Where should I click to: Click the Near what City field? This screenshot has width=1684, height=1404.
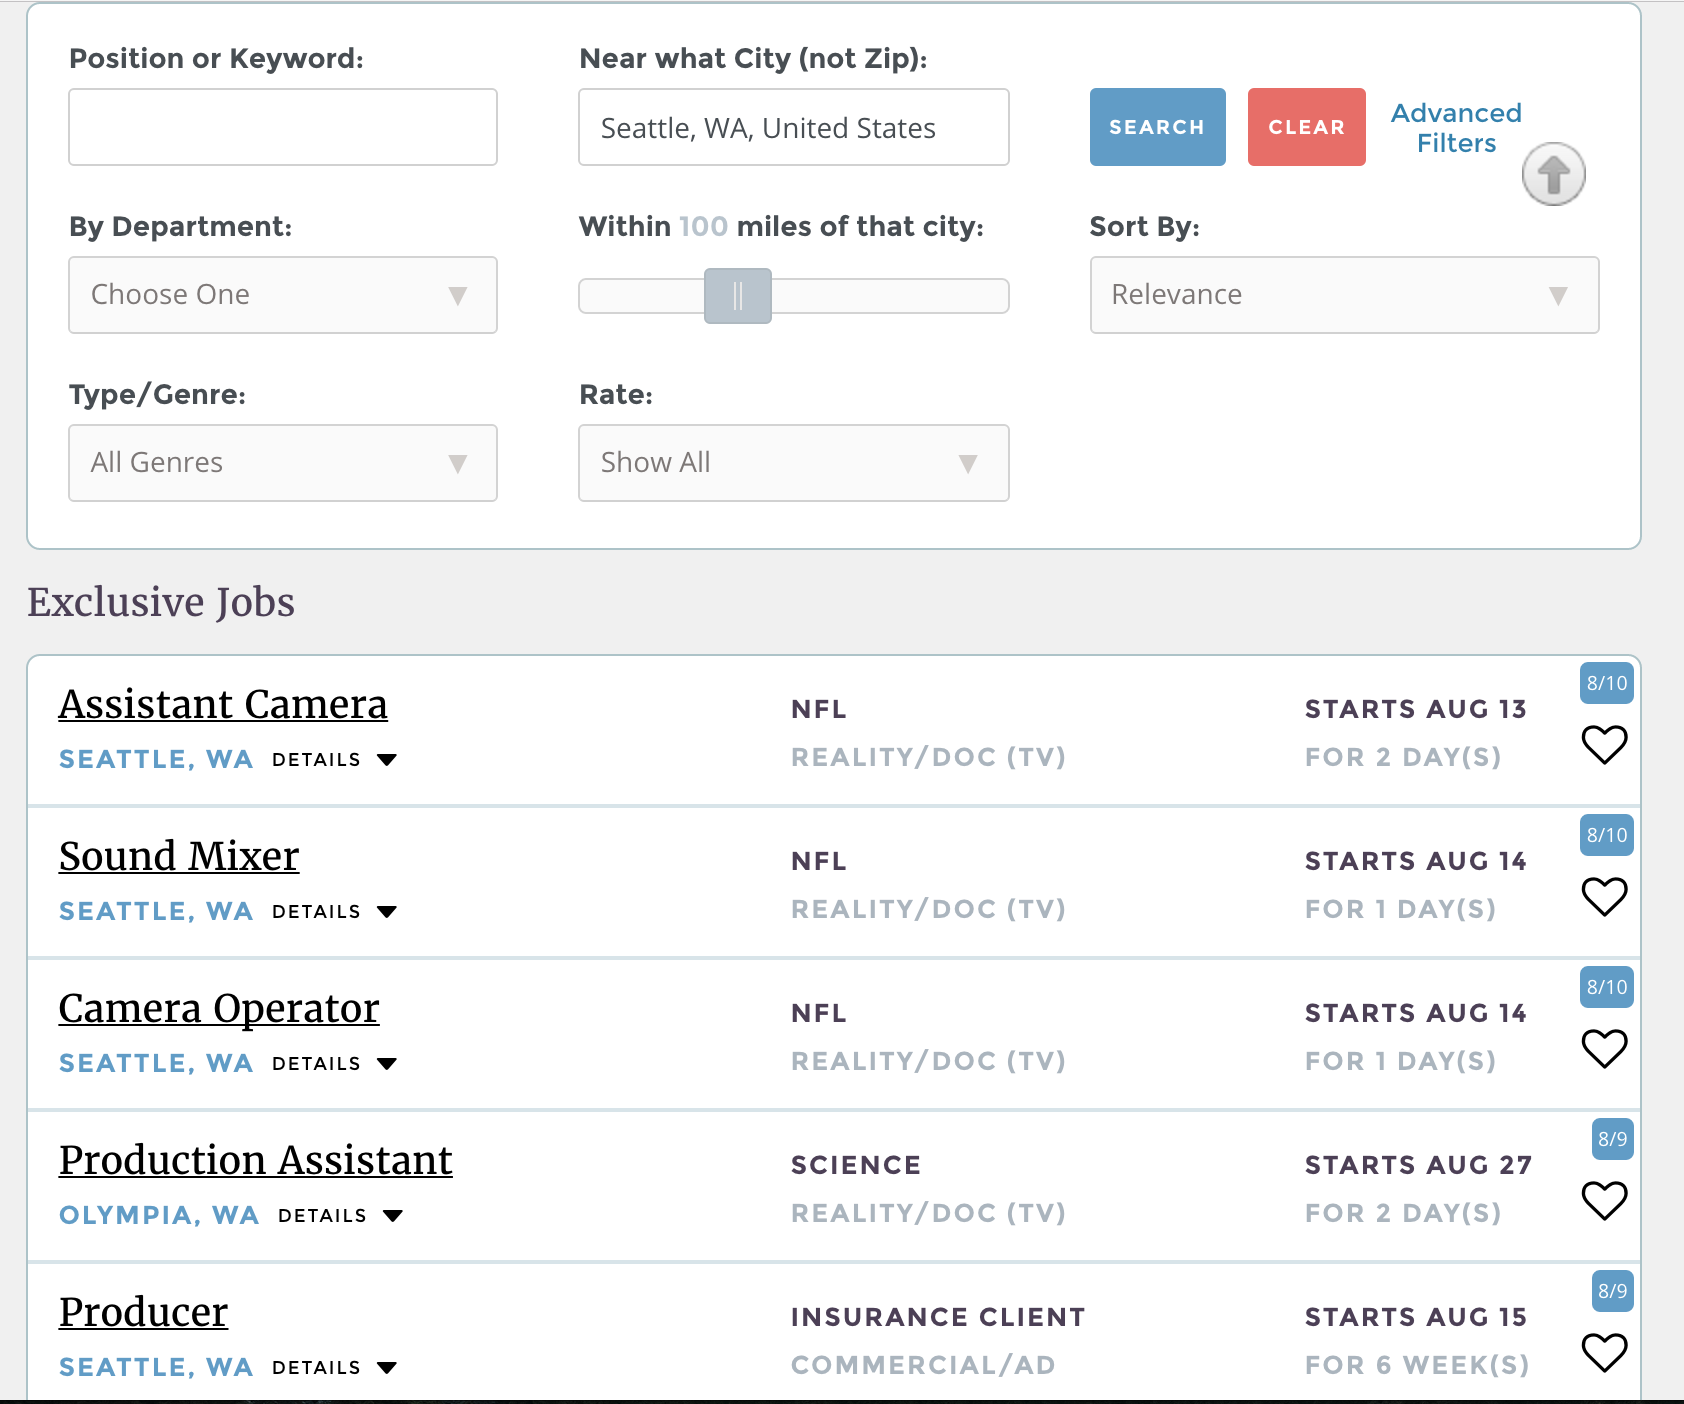[x=794, y=127]
